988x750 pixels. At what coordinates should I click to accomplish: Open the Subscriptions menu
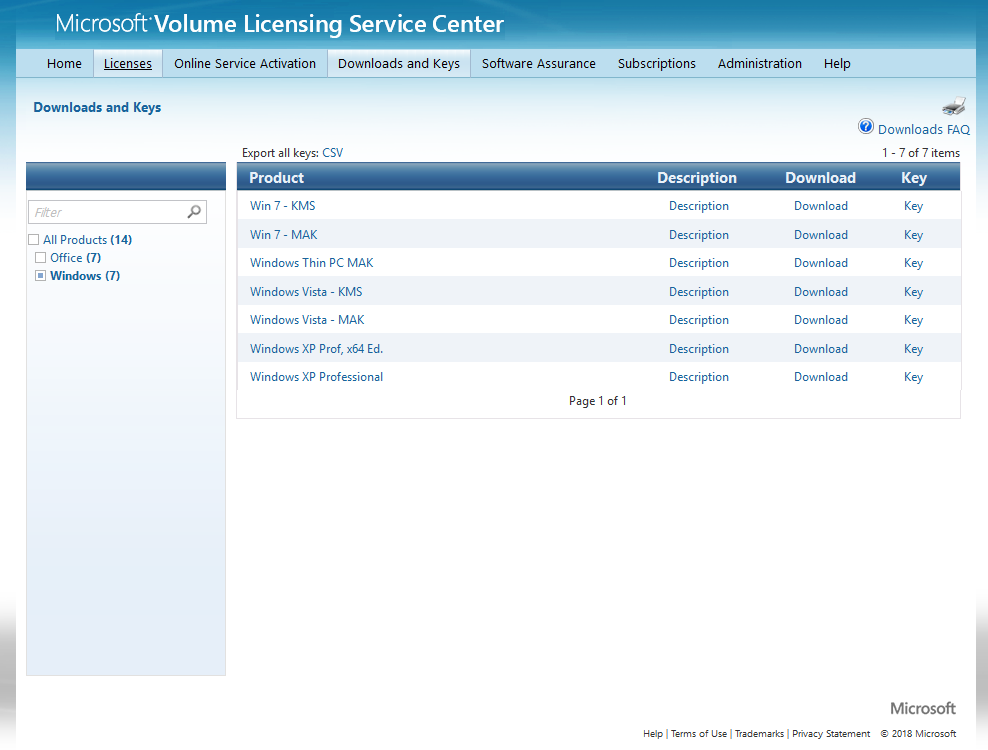click(657, 64)
